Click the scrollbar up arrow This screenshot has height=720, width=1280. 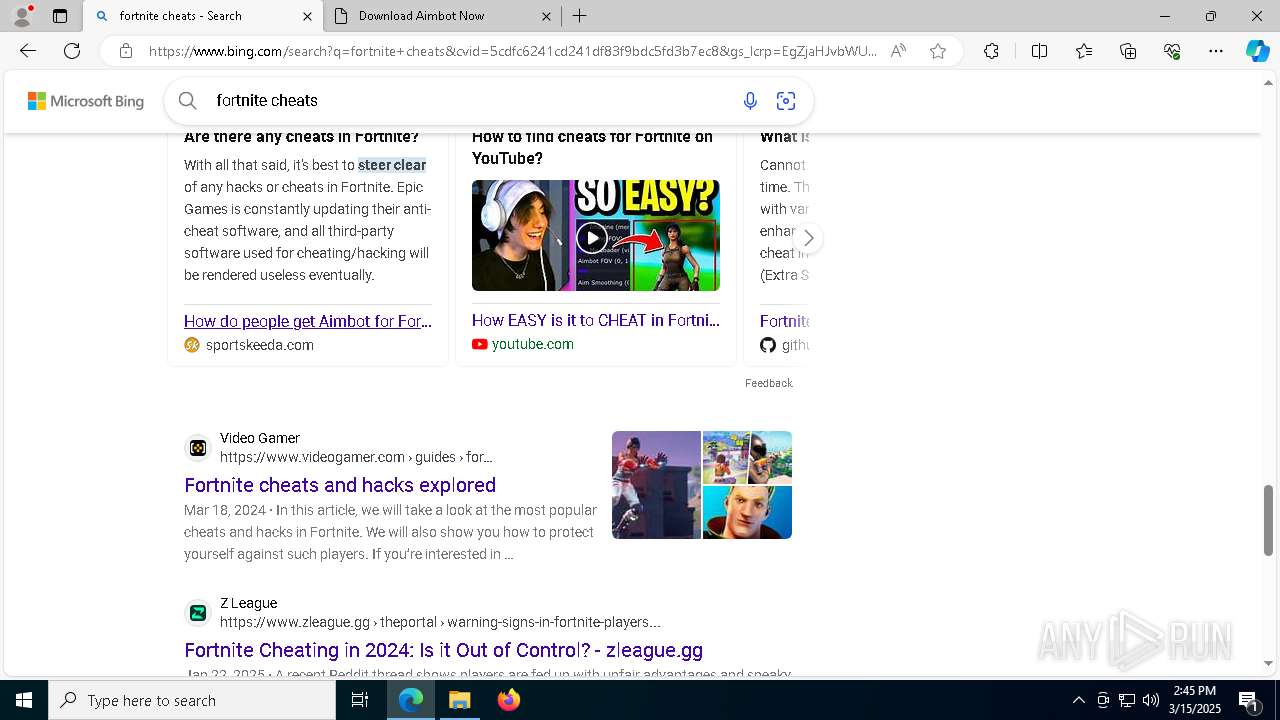click(x=1268, y=82)
